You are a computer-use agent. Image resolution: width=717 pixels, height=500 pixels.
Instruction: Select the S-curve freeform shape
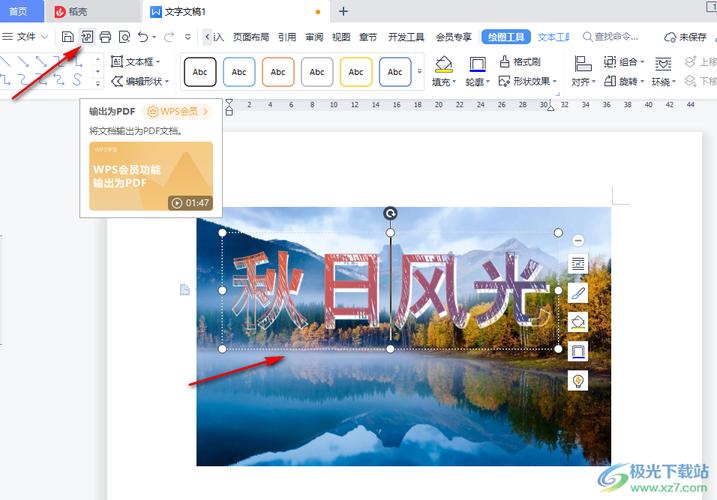pyautogui.click(x=77, y=80)
